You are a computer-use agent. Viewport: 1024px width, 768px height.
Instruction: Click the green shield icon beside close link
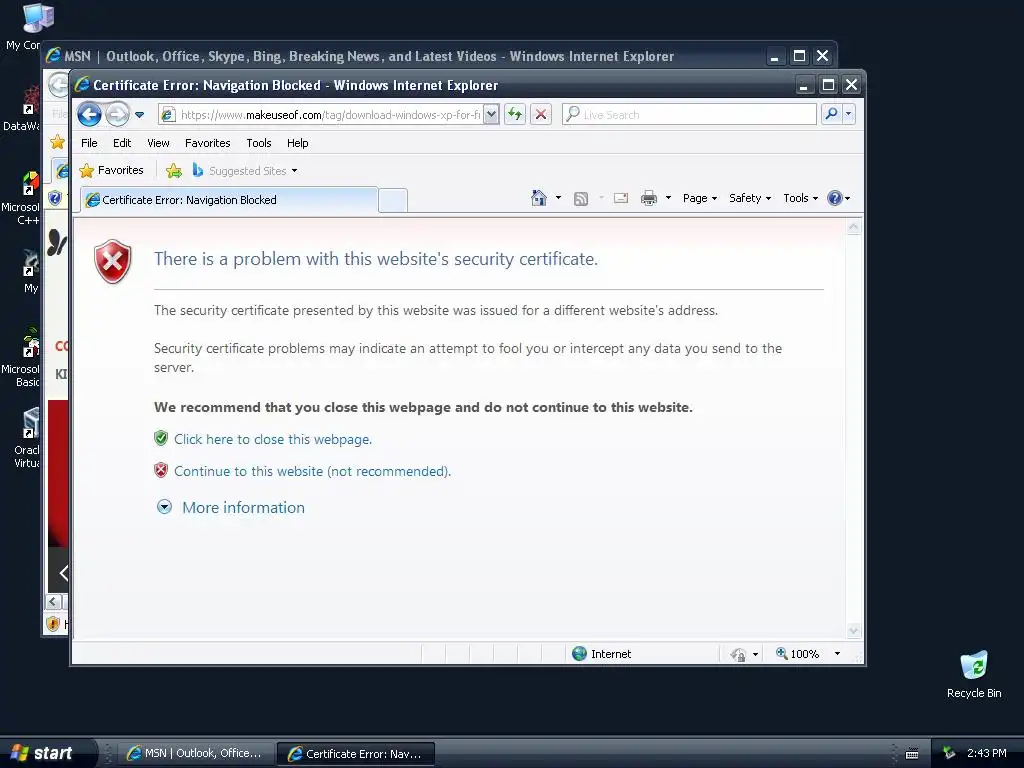click(x=161, y=438)
